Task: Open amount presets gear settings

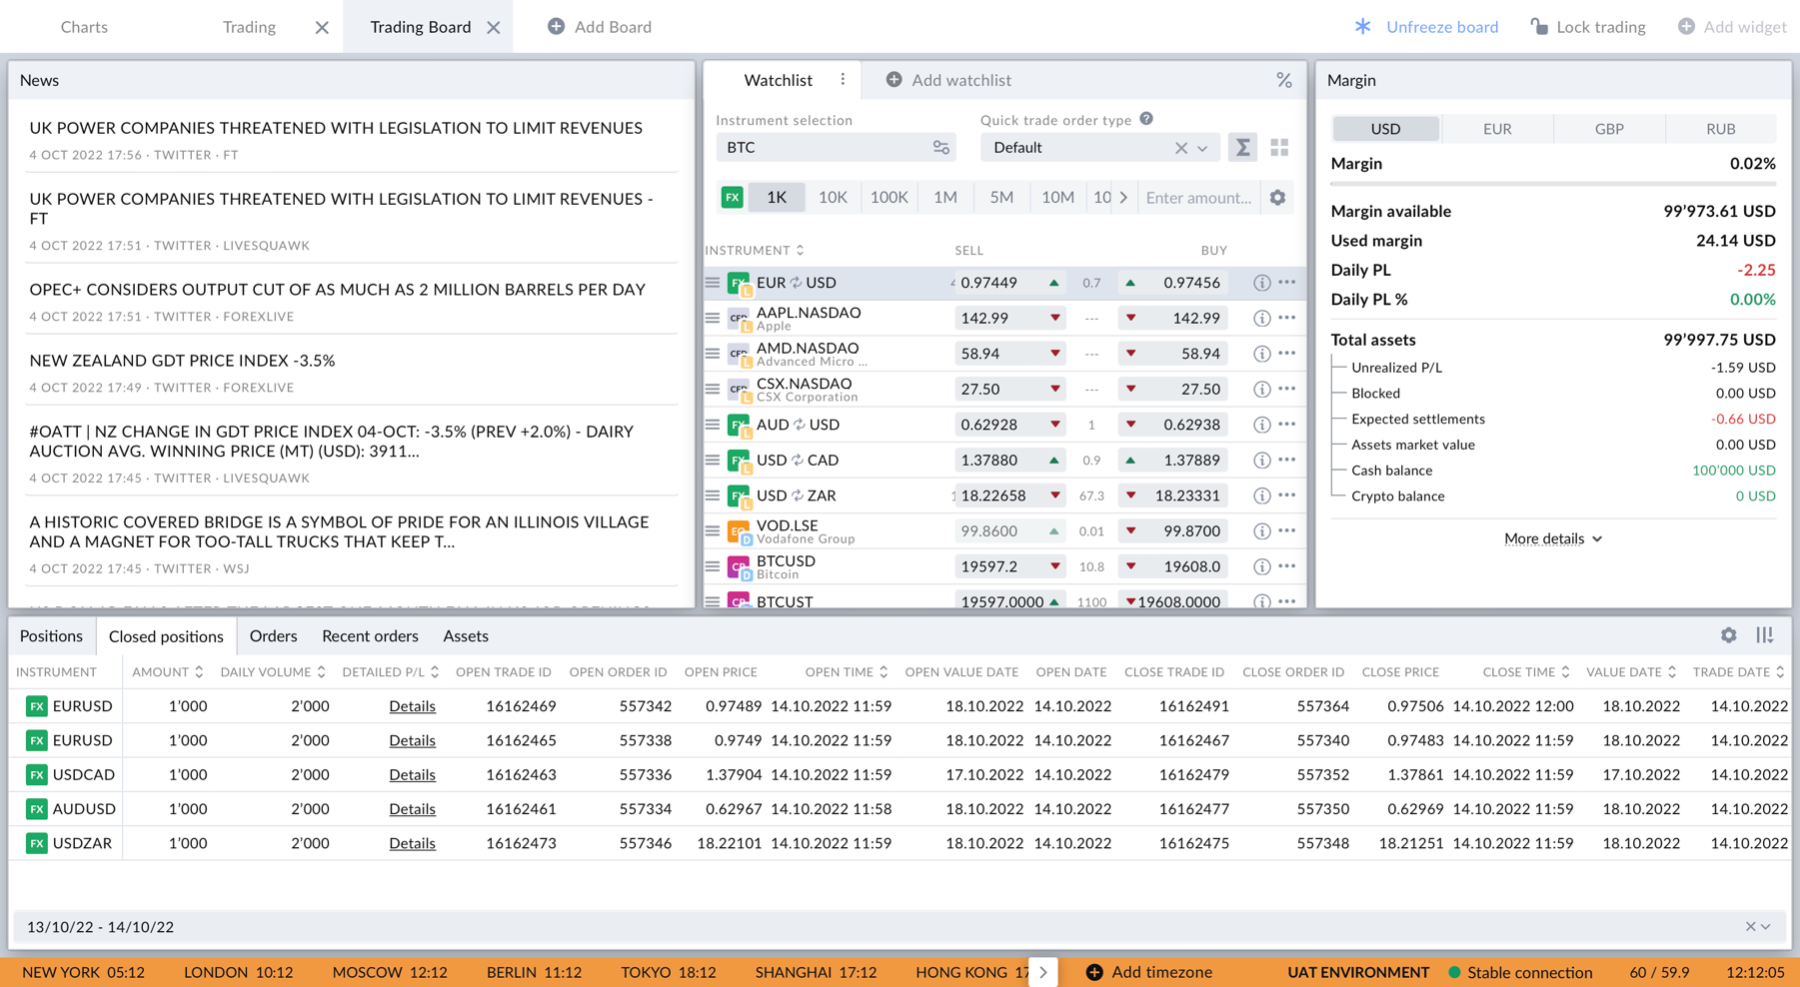Action: 1278,197
